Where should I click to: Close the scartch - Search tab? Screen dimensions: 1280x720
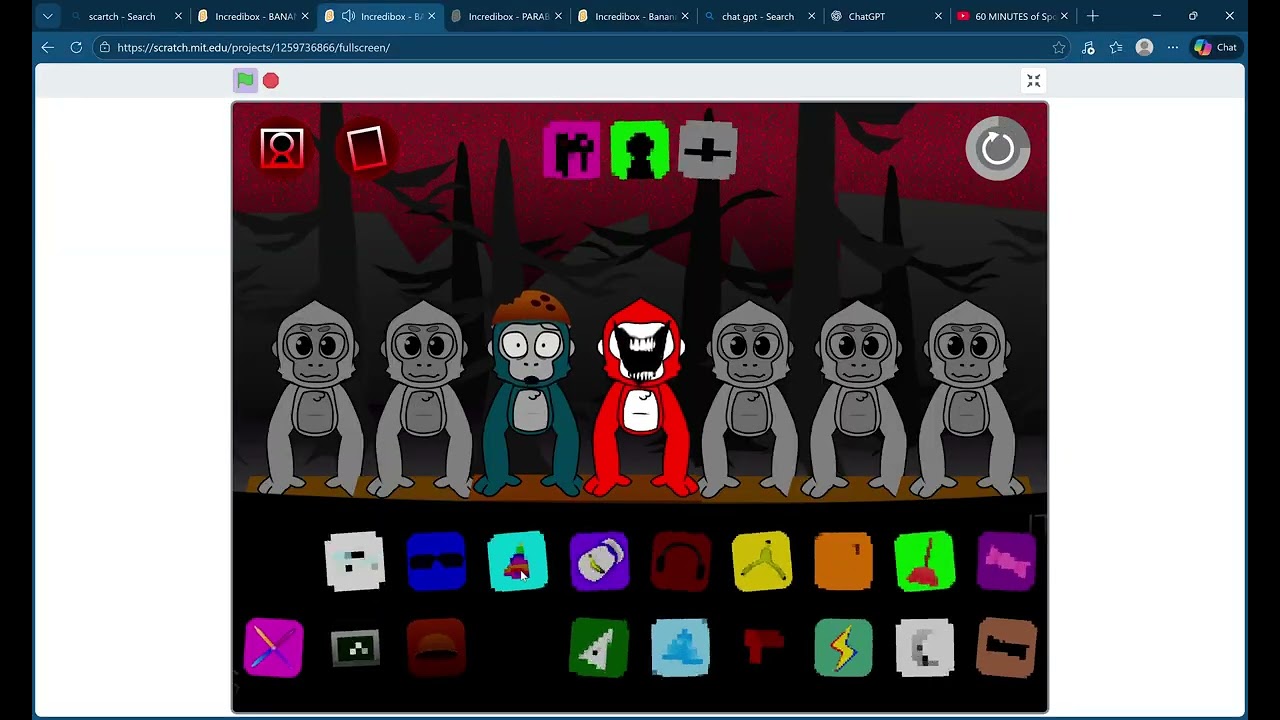coord(178,16)
